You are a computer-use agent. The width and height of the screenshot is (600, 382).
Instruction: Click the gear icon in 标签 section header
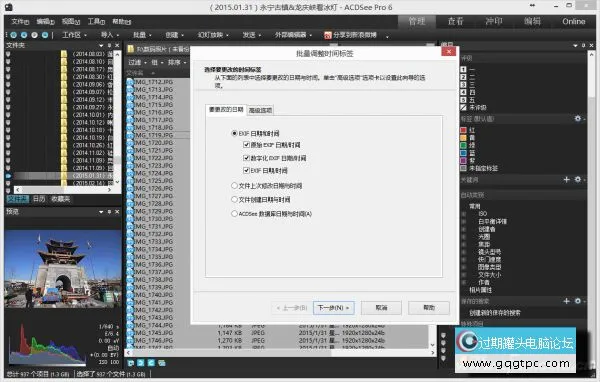click(x=578, y=119)
